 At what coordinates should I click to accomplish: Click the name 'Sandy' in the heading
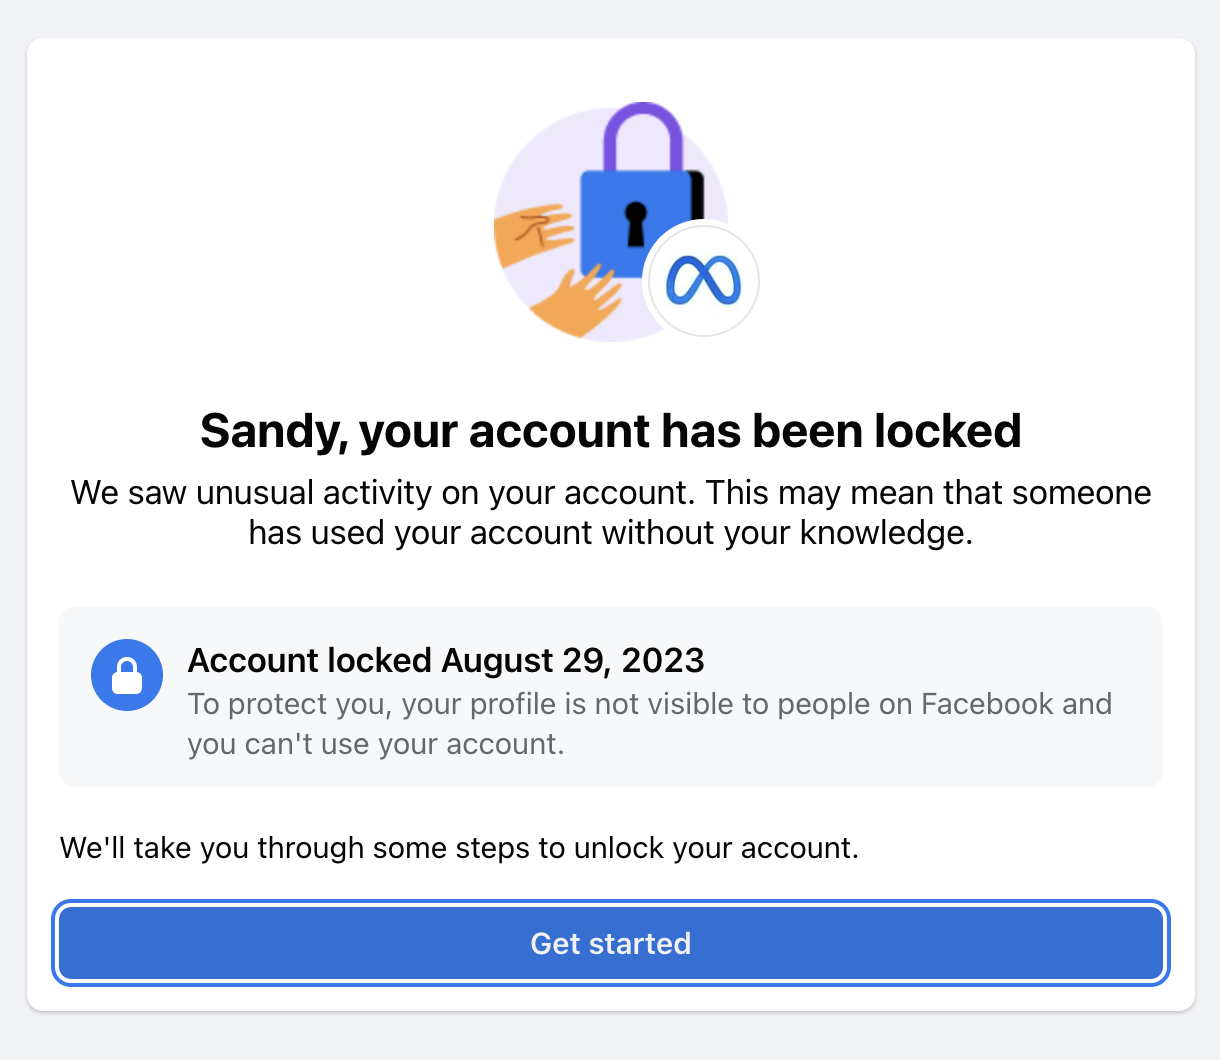pos(270,431)
